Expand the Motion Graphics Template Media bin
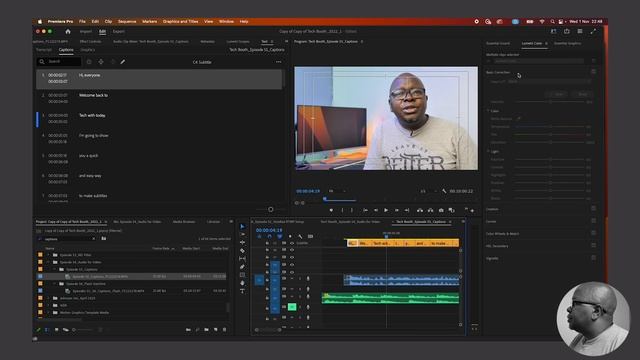The height and width of the screenshot is (360, 640). (48, 313)
